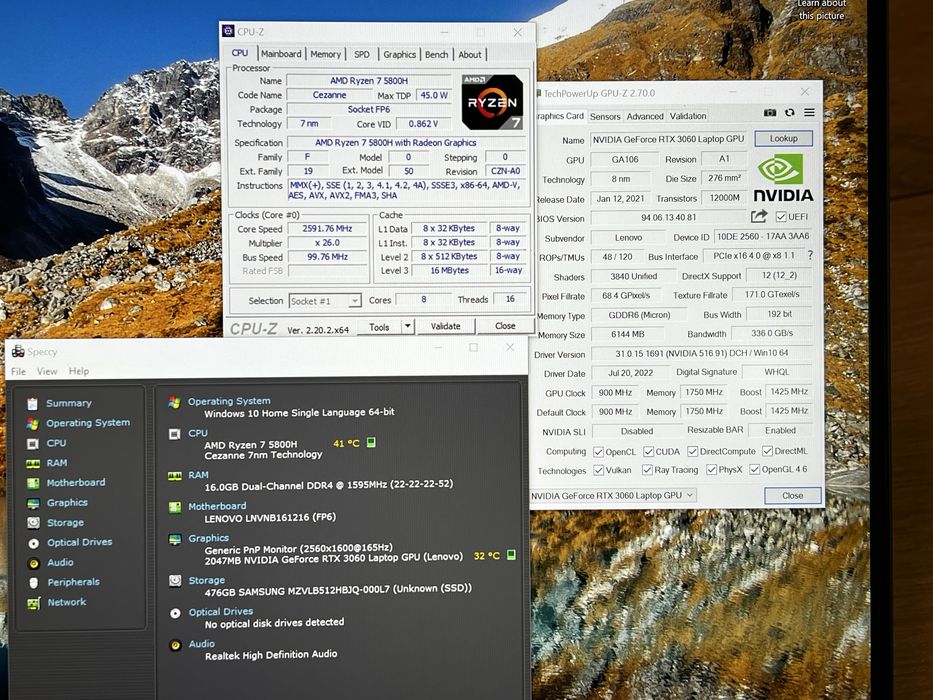The image size is (933, 700).
Task: Switch to the Memory tab in CPU-Z
Action: (x=325, y=54)
